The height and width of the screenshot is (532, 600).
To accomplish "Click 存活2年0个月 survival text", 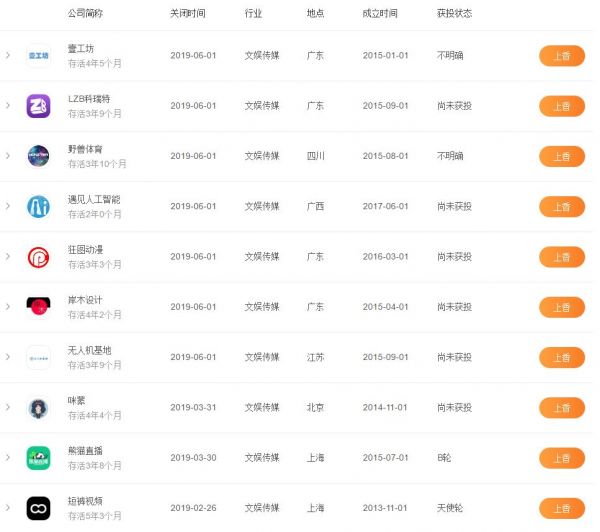I will tap(95, 214).
